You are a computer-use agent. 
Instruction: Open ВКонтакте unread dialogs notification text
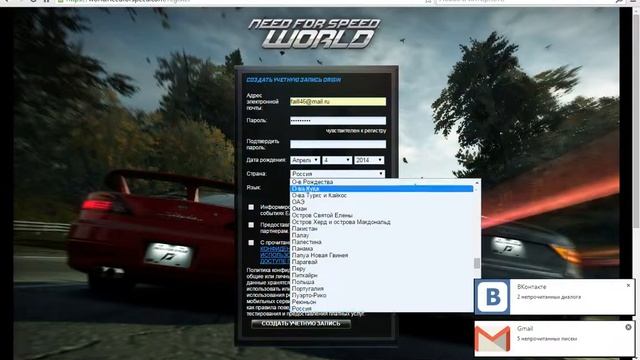(549, 297)
